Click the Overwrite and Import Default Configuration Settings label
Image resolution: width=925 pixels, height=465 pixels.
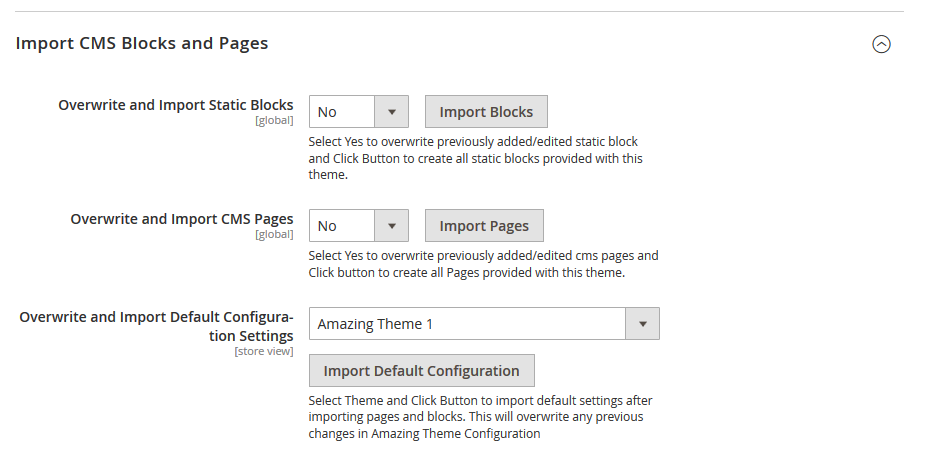(156, 326)
